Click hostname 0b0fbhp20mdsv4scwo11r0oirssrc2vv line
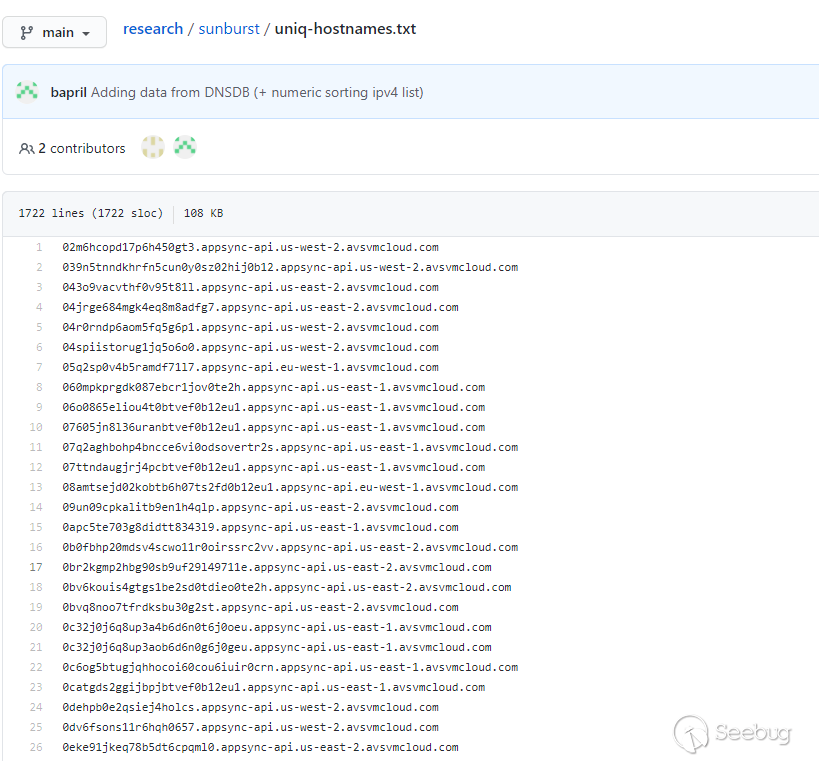 tap(290, 547)
